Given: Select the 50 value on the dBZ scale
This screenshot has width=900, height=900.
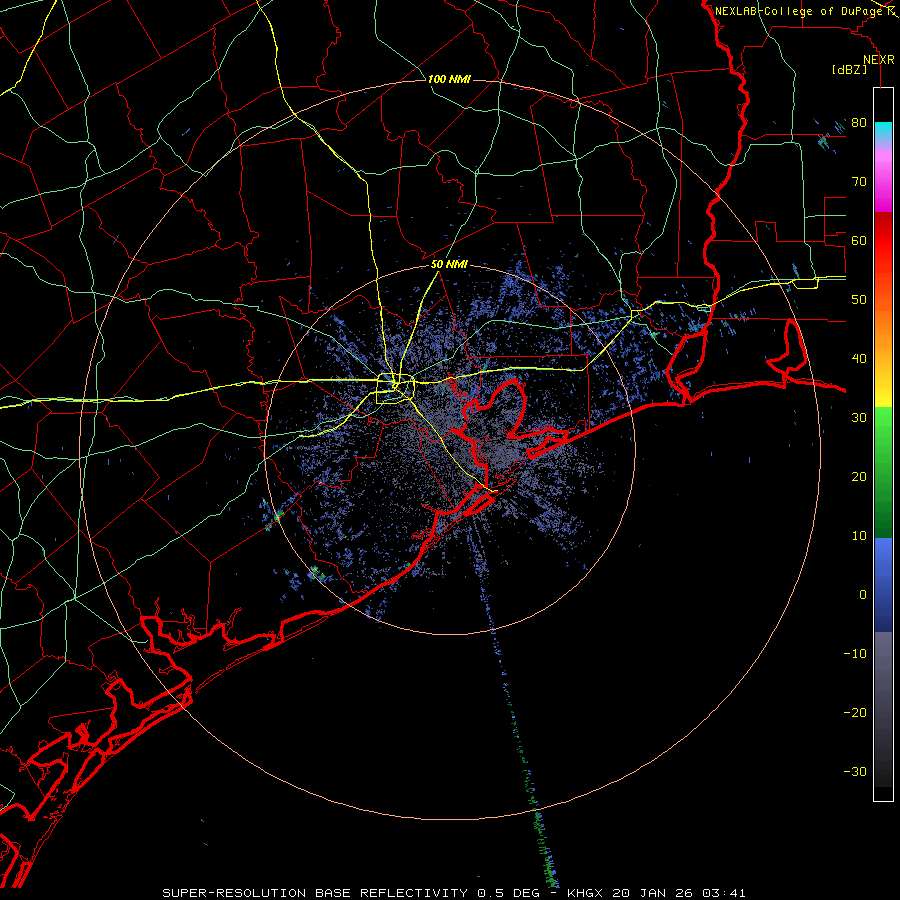Looking at the screenshot, I should pyautogui.click(x=859, y=300).
